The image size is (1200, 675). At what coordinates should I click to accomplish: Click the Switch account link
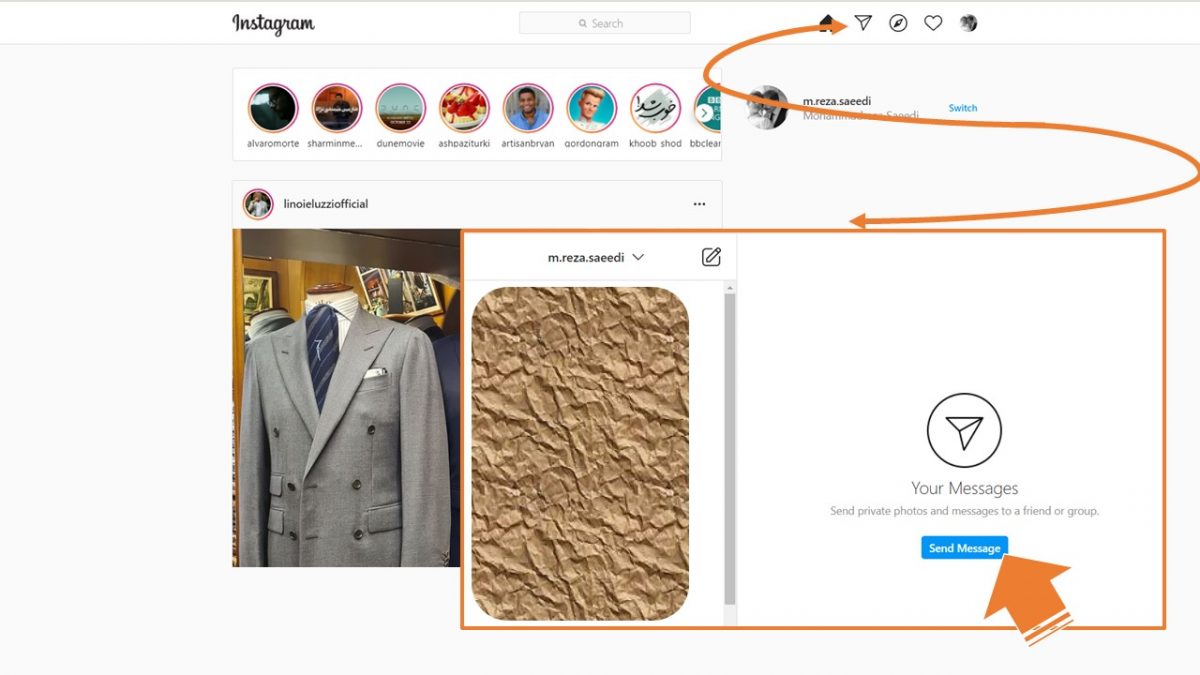click(x=962, y=107)
